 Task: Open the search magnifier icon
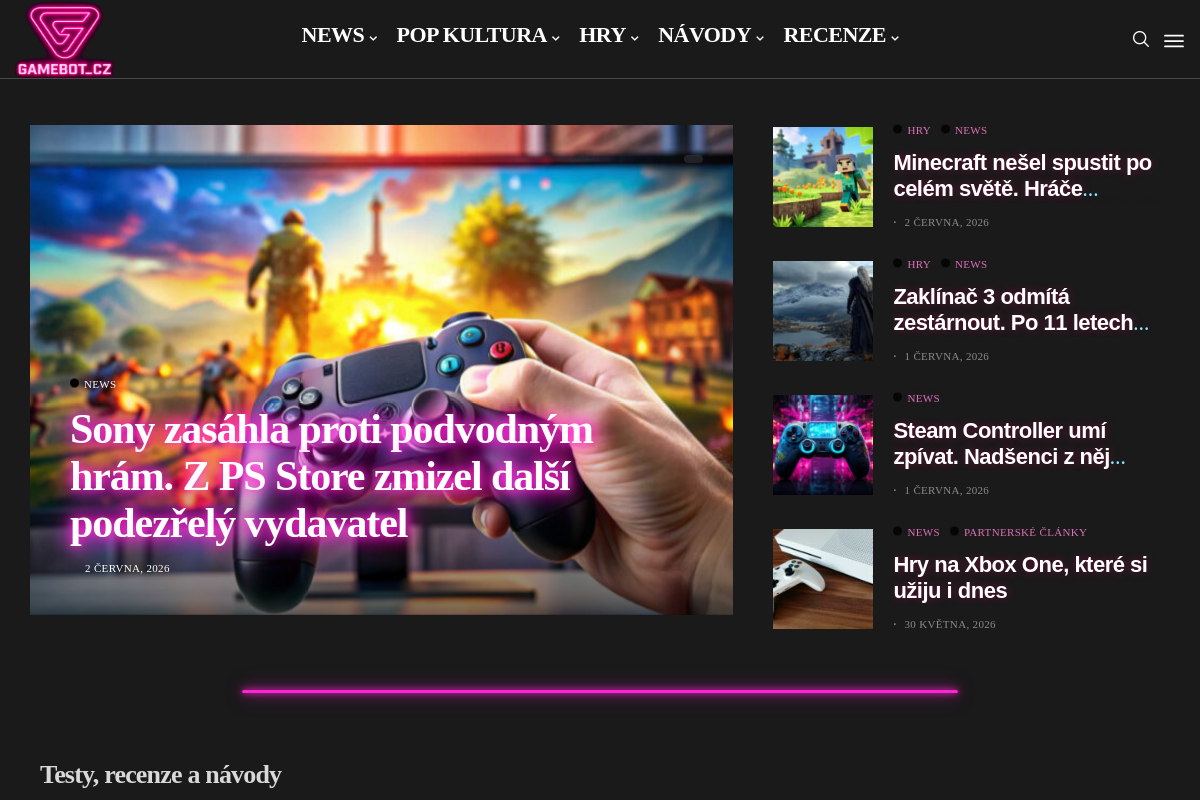click(x=1140, y=39)
